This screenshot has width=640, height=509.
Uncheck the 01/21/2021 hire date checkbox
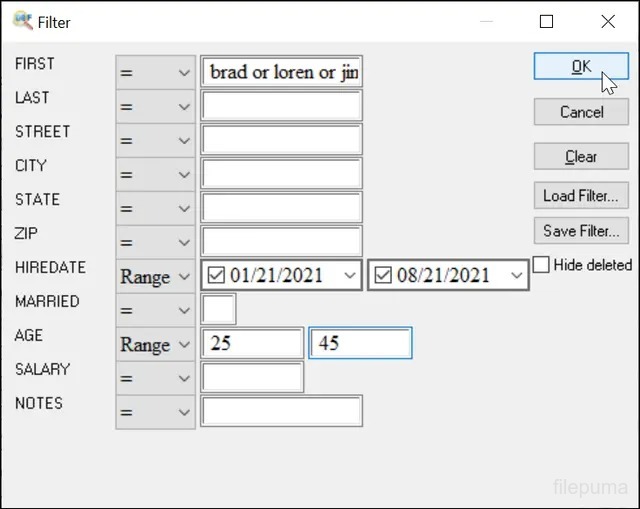coord(217,276)
